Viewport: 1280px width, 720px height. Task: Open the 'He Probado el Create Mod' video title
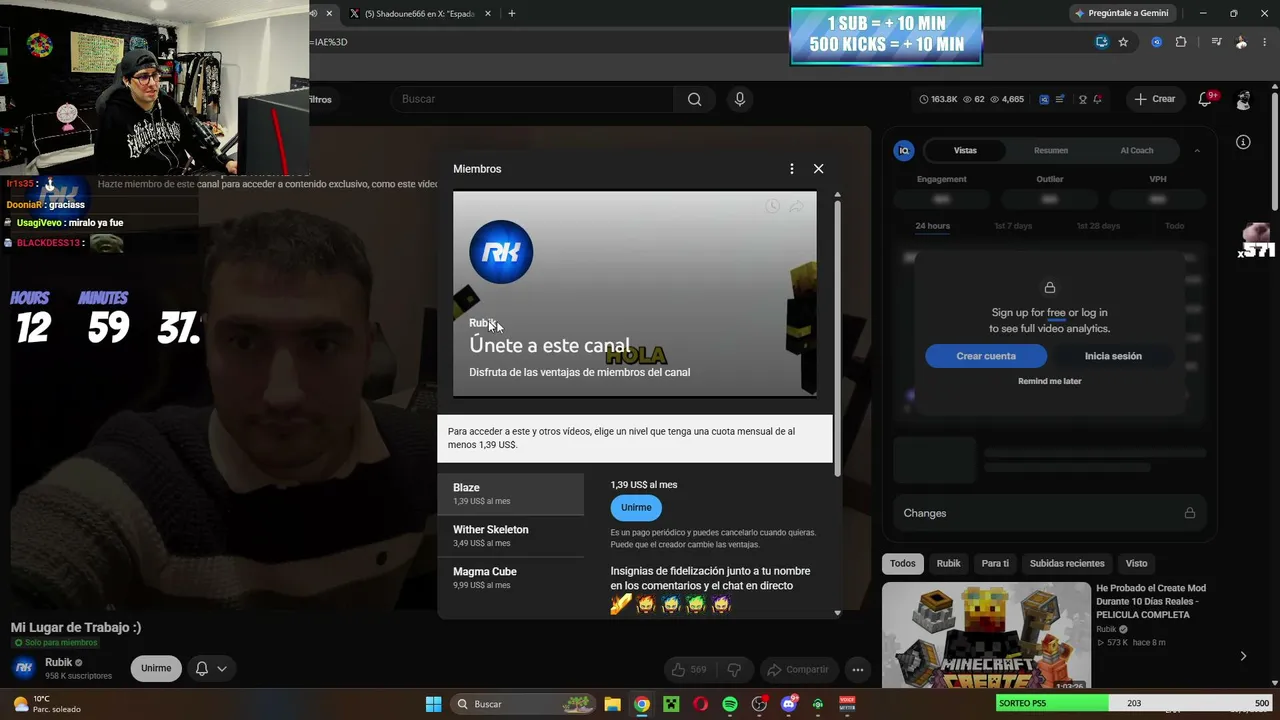[x=1151, y=602]
